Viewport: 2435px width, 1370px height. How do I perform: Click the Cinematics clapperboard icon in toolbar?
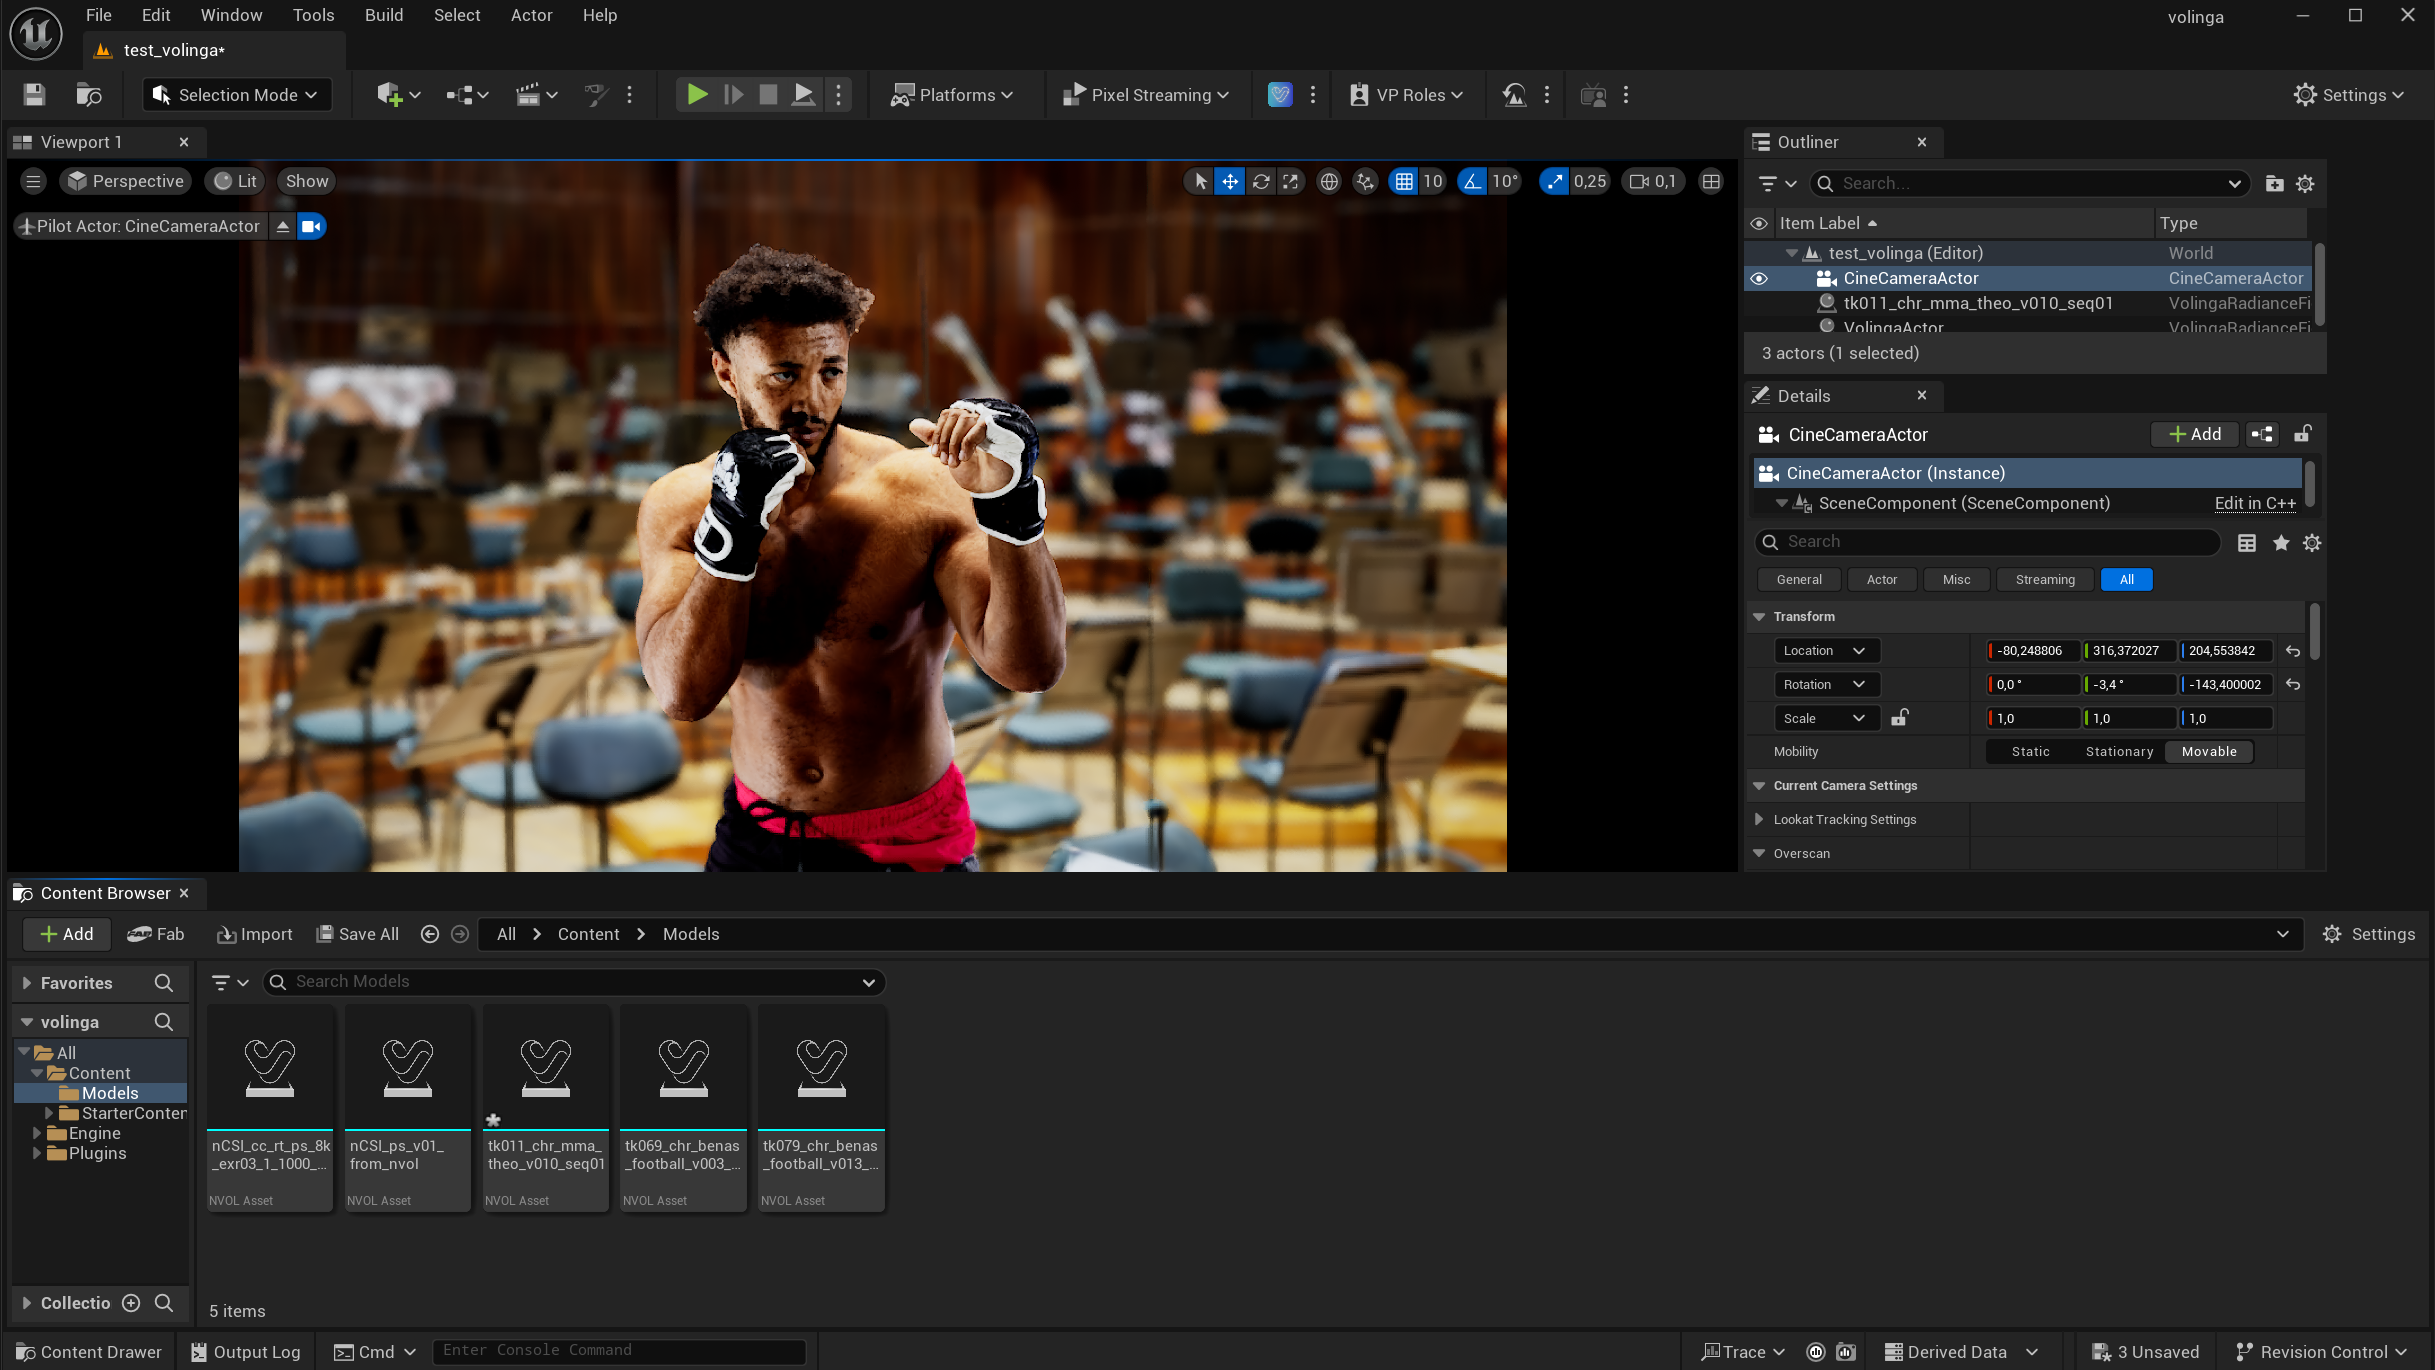[x=532, y=94]
